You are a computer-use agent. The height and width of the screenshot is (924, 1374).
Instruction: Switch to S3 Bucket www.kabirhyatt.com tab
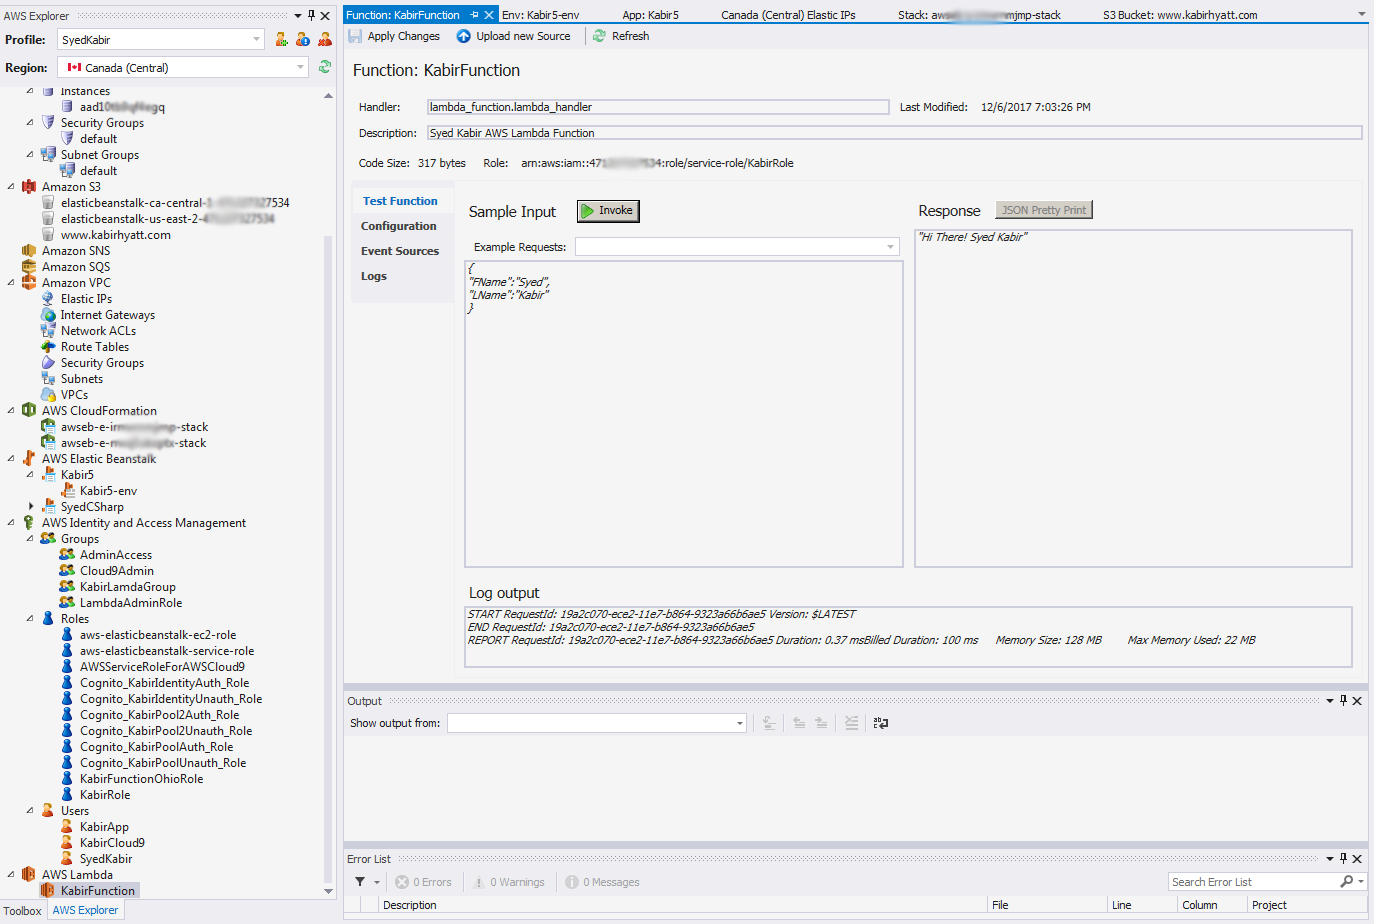(1180, 15)
